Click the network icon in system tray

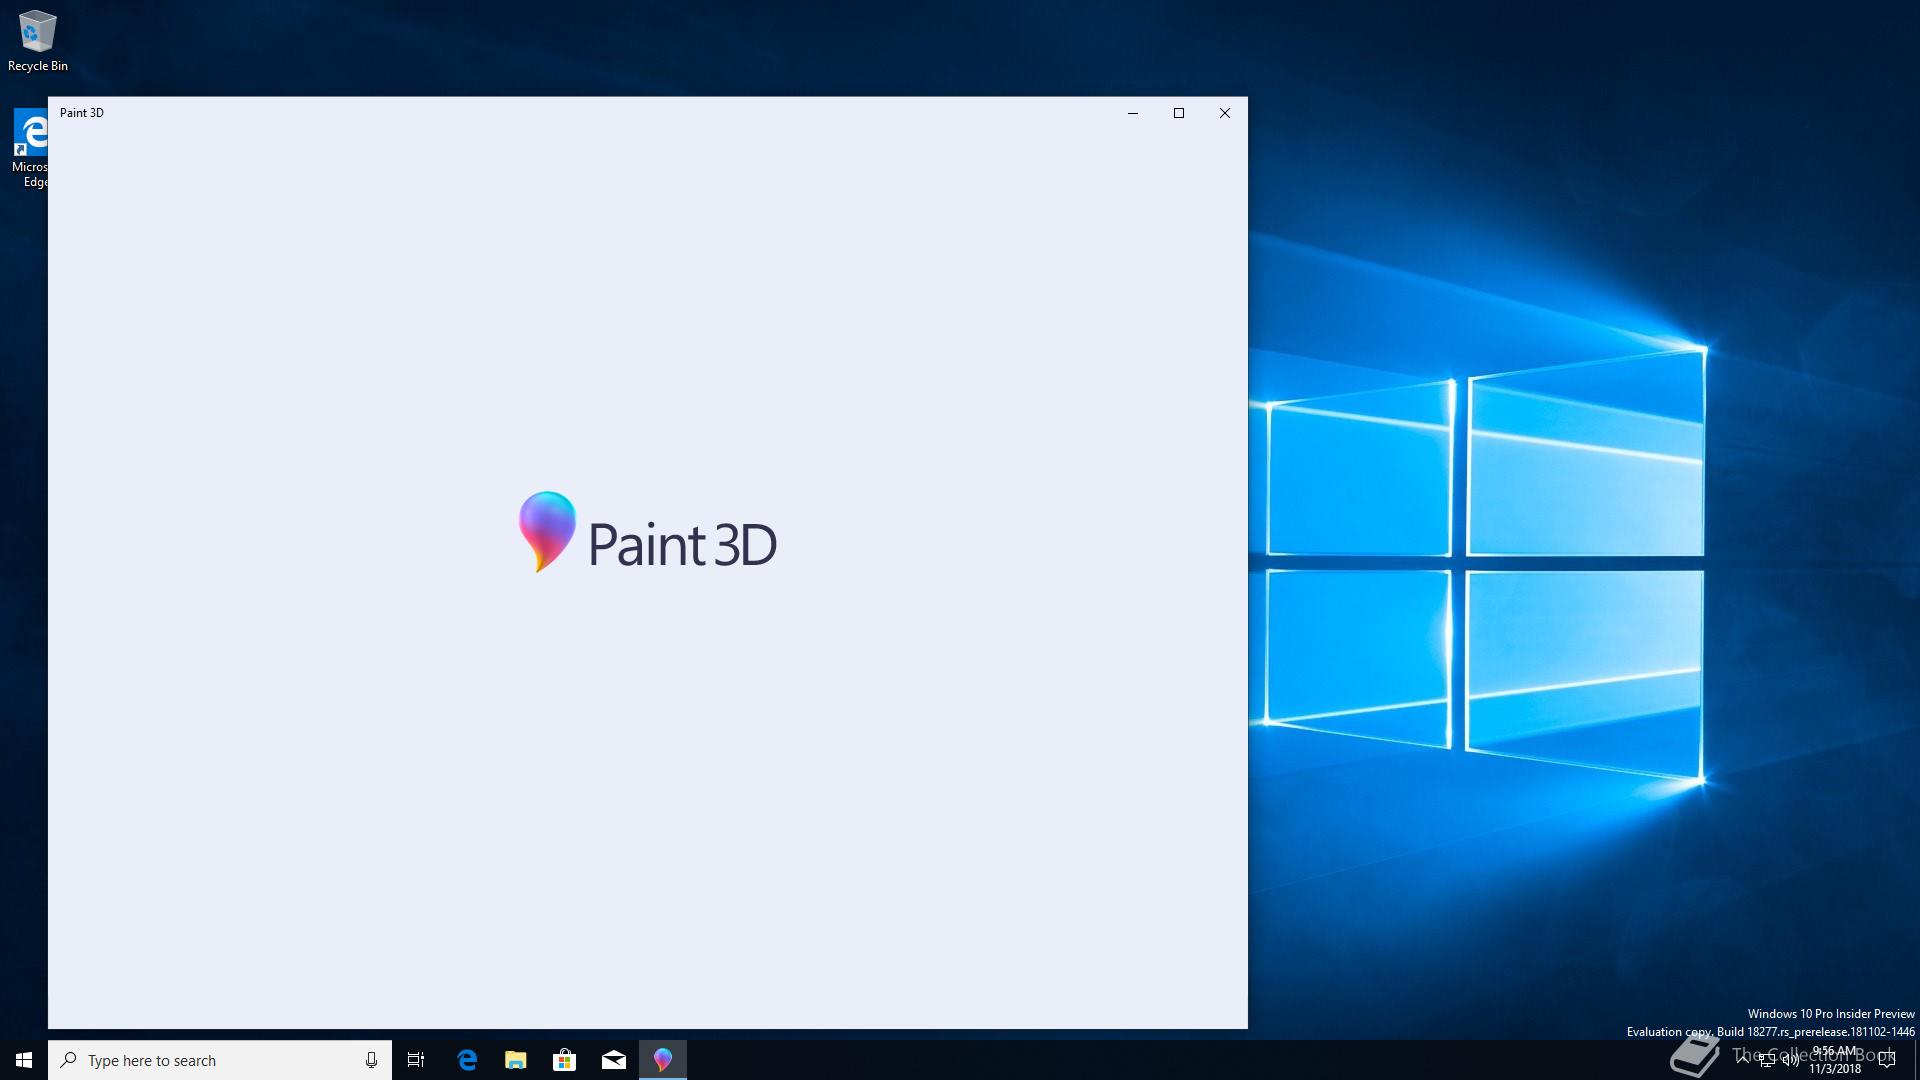tap(1767, 1061)
